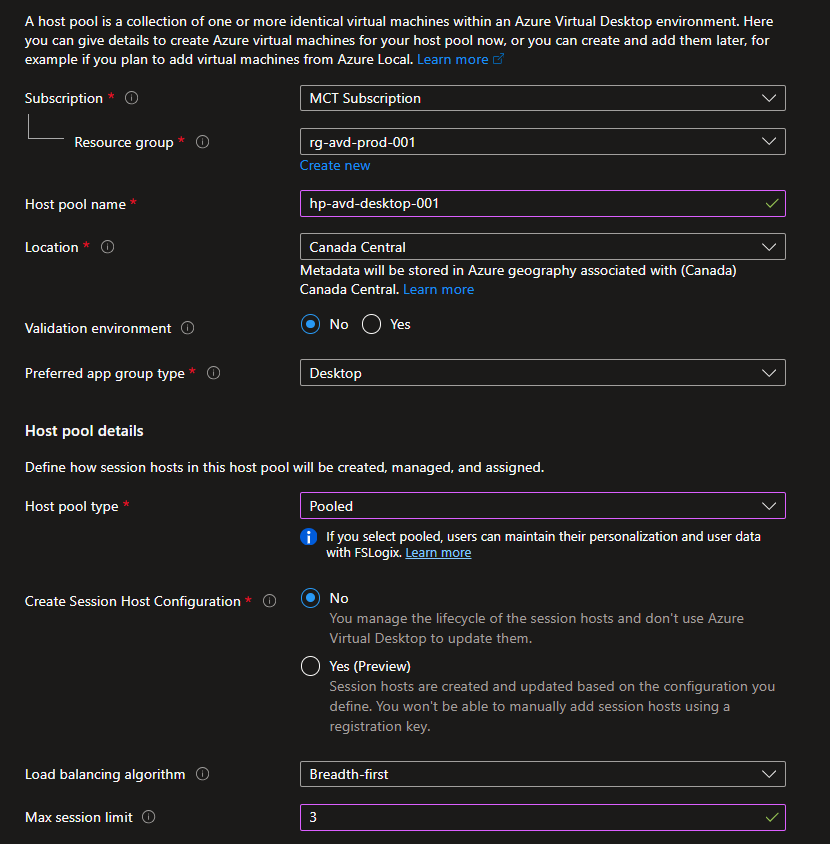Open the Preferred app group type dropdown
The height and width of the screenshot is (844, 830).
coord(543,373)
